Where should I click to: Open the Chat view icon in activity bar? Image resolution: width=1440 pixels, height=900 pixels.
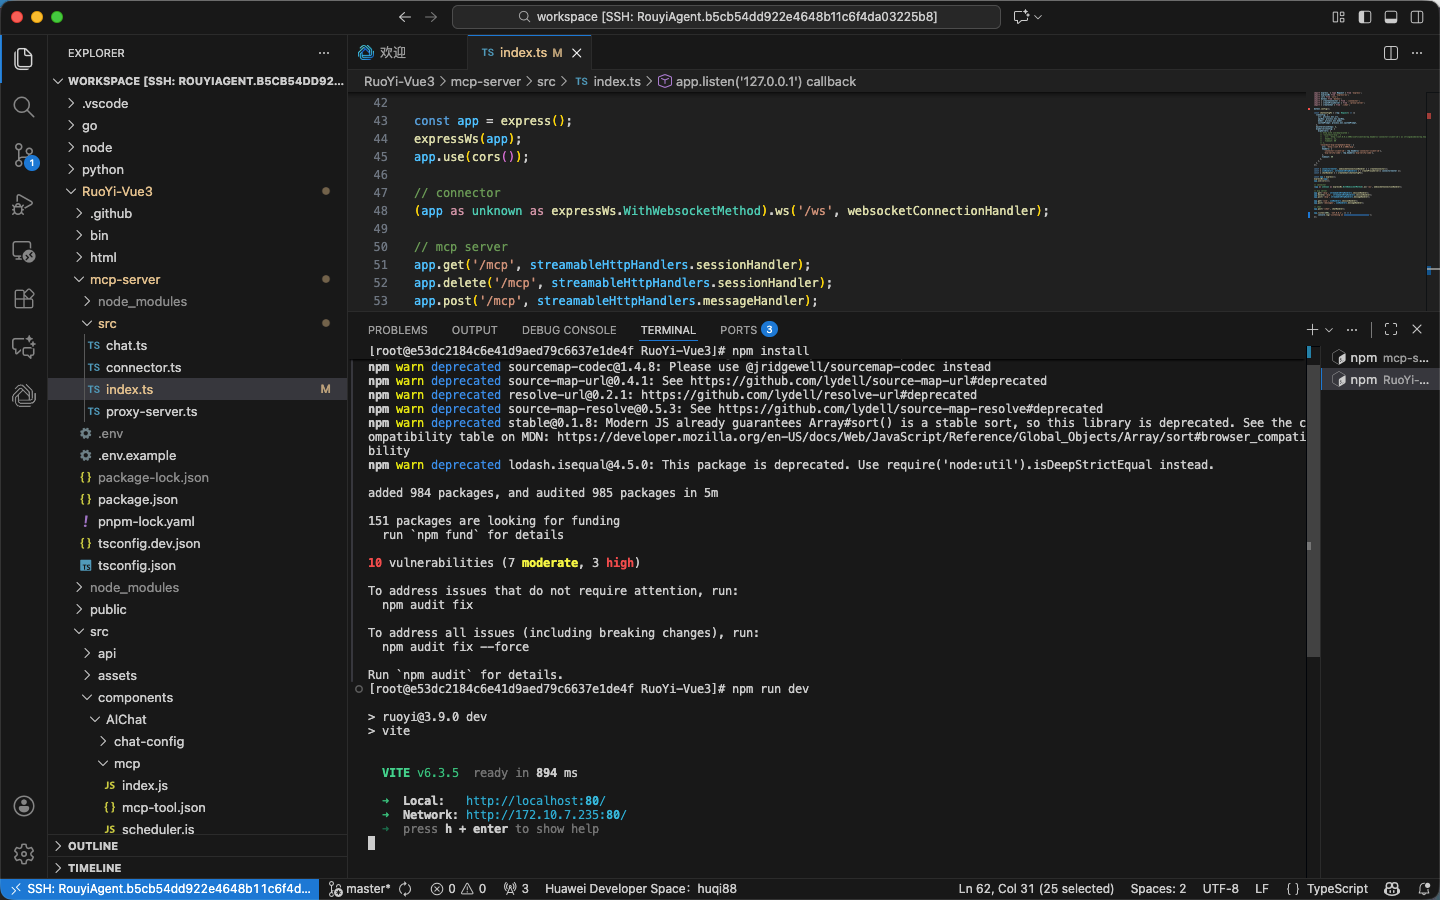coord(24,347)
